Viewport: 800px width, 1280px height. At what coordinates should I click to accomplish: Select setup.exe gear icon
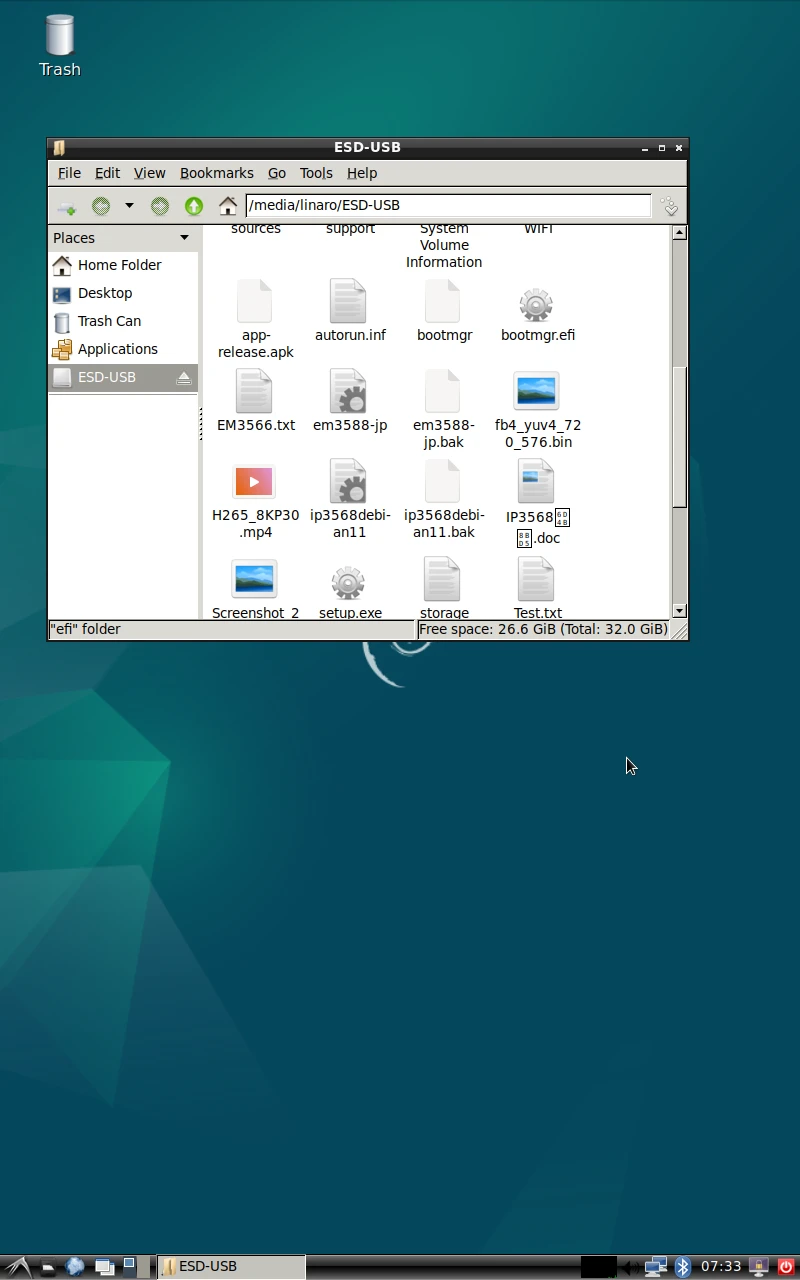[x=348, y=582]
